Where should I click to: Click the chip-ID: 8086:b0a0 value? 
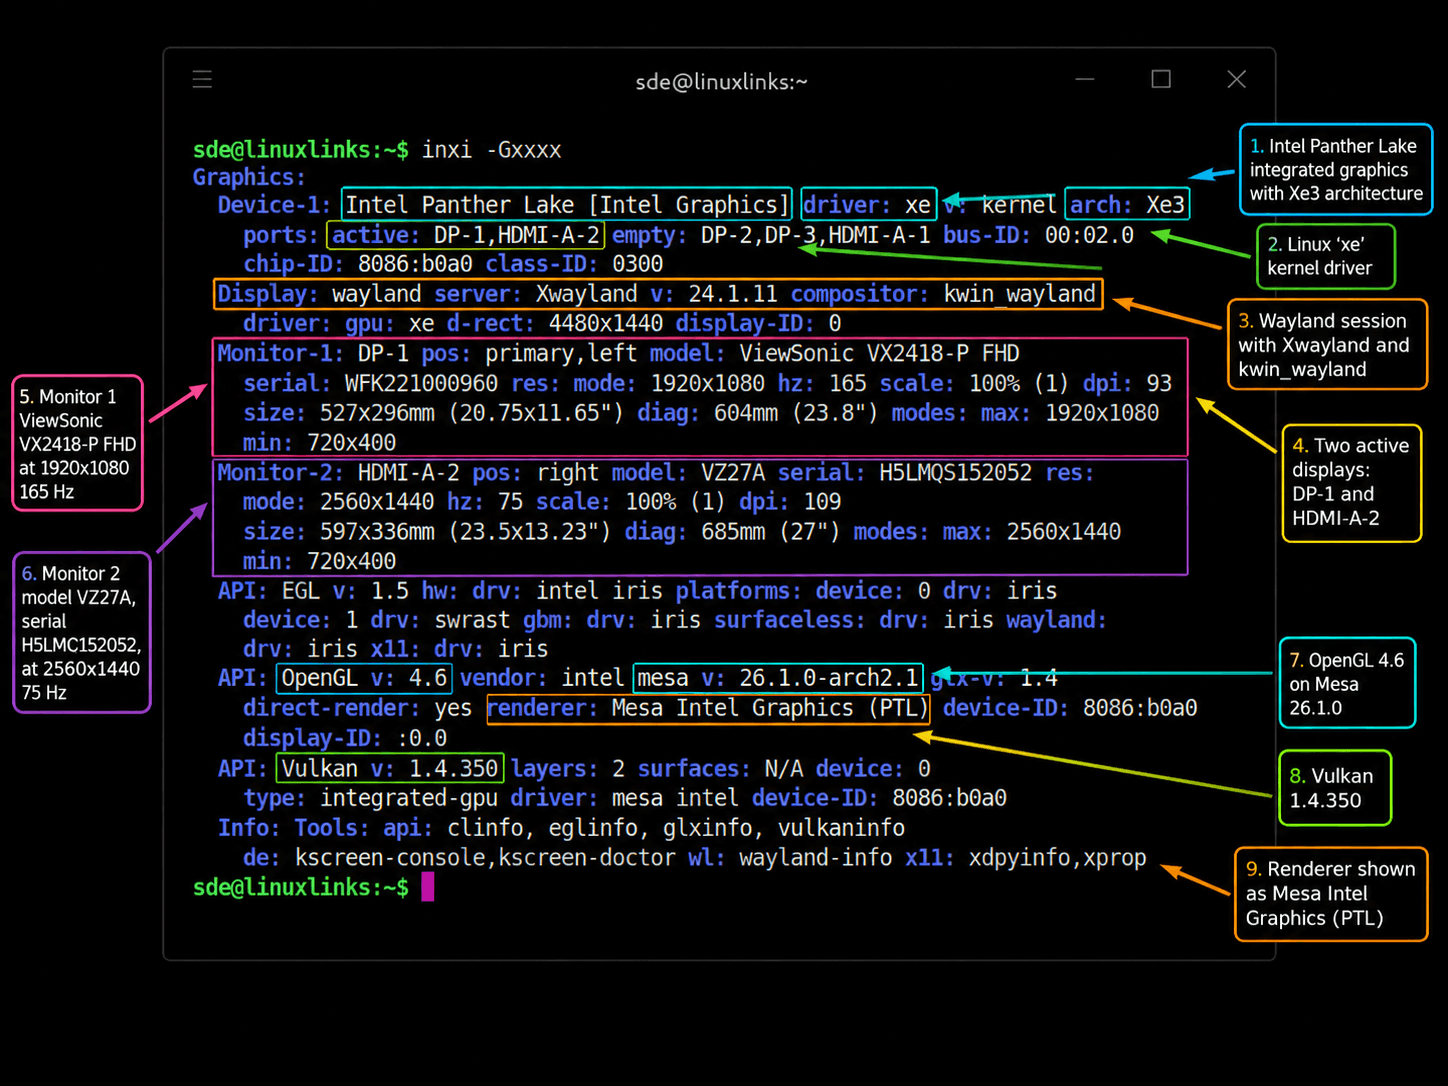click(358, 264)
